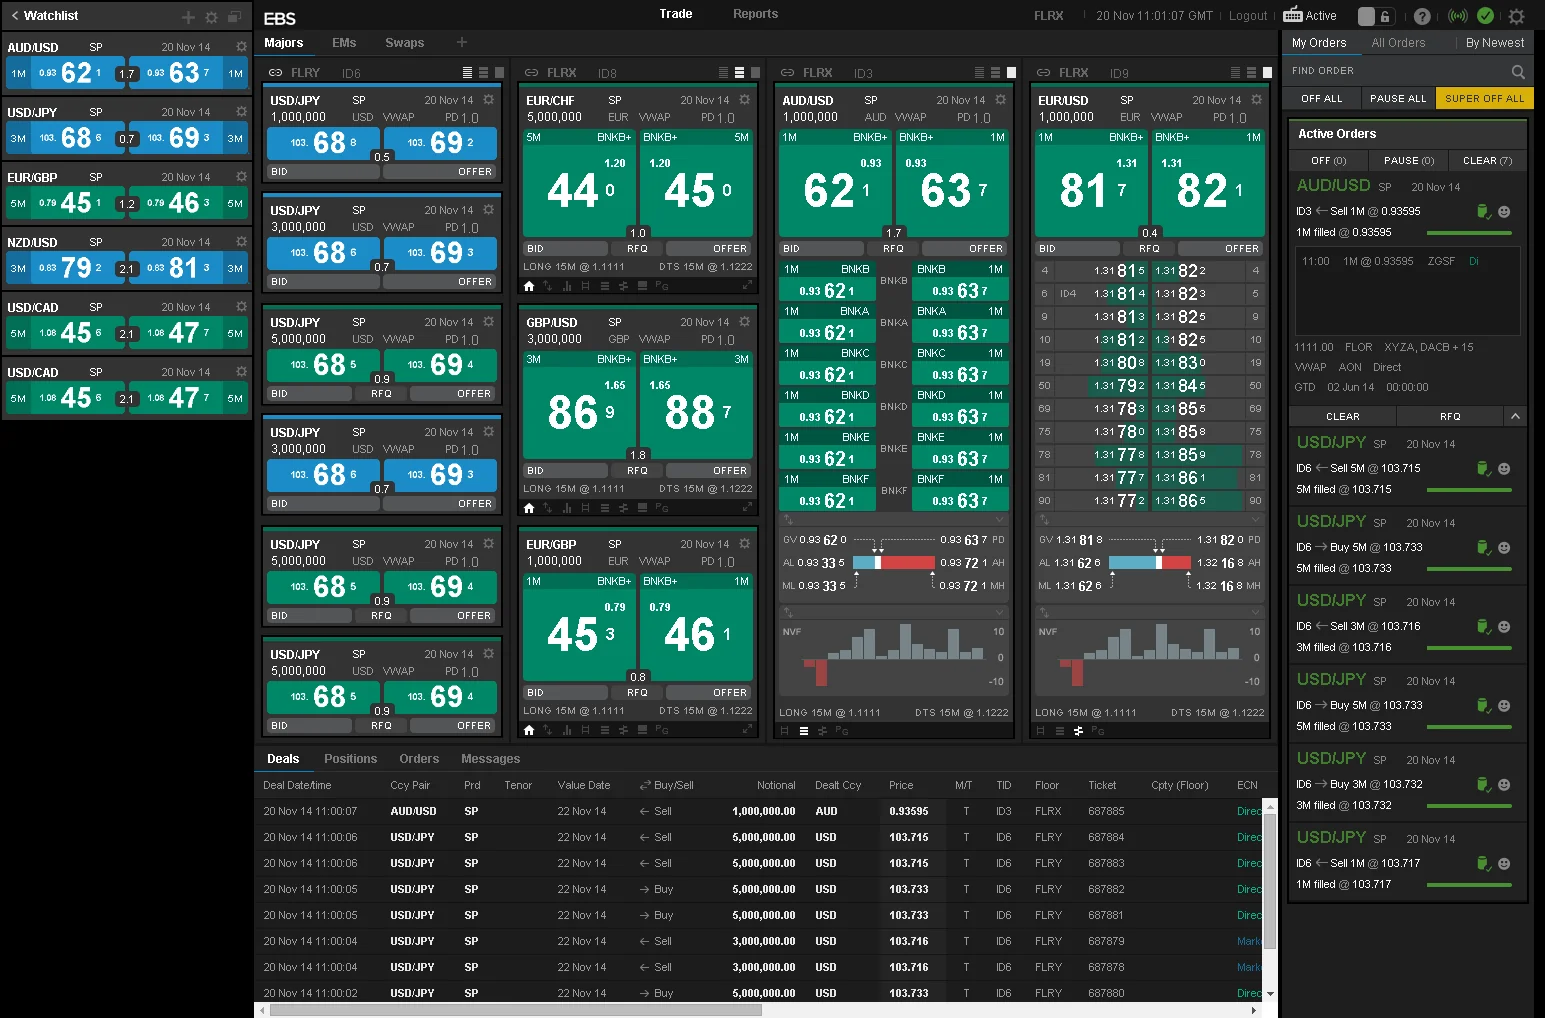Toggle keyboard Active mode
The height and width of the screenshot is (1018, 1545).
point(1310,15)
